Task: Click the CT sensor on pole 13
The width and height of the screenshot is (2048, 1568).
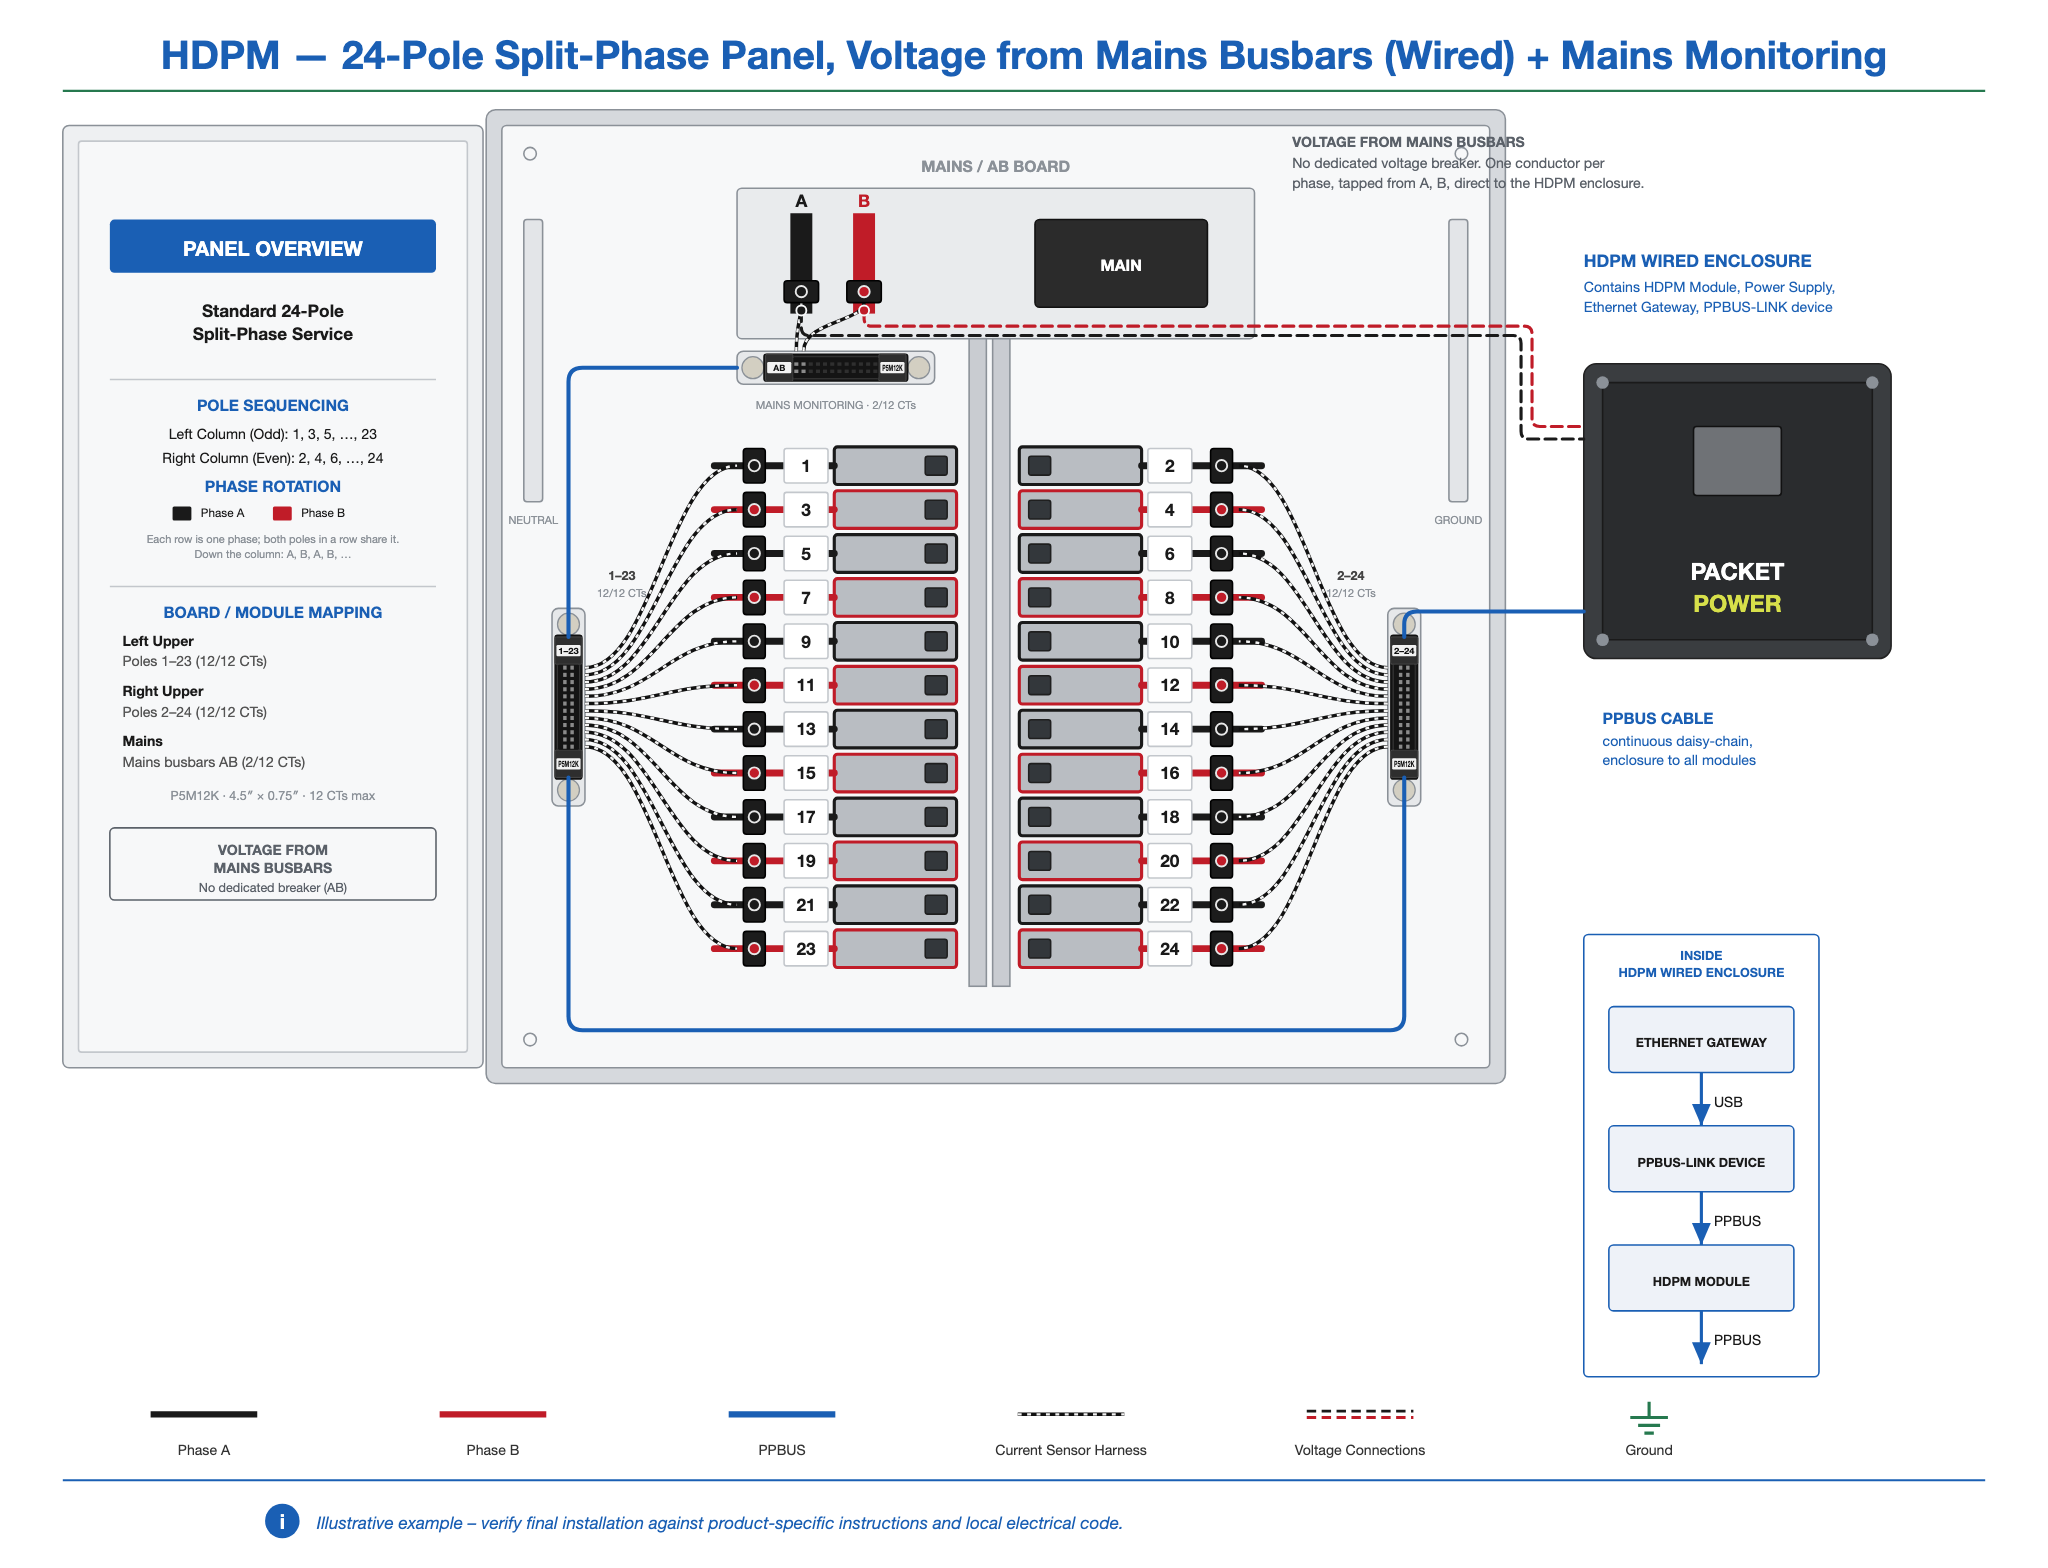Action: tap(754, 729)
